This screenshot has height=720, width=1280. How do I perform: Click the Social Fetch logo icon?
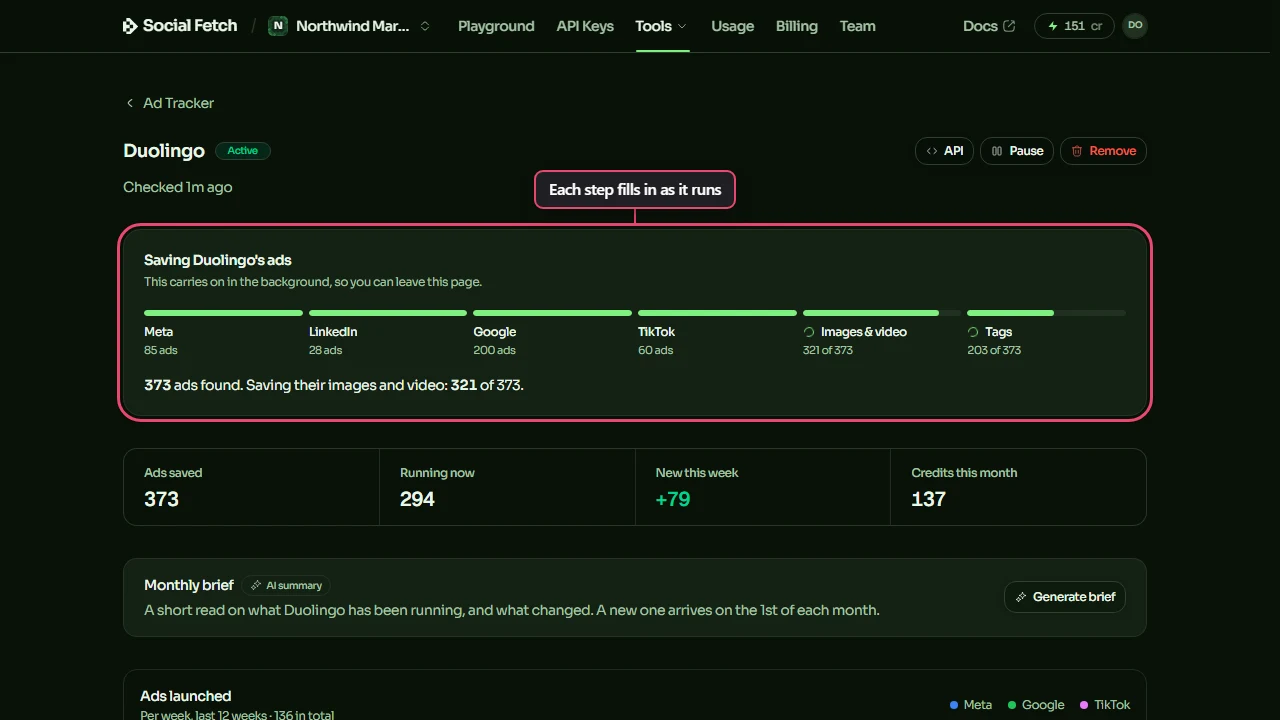tap(130, 26)
